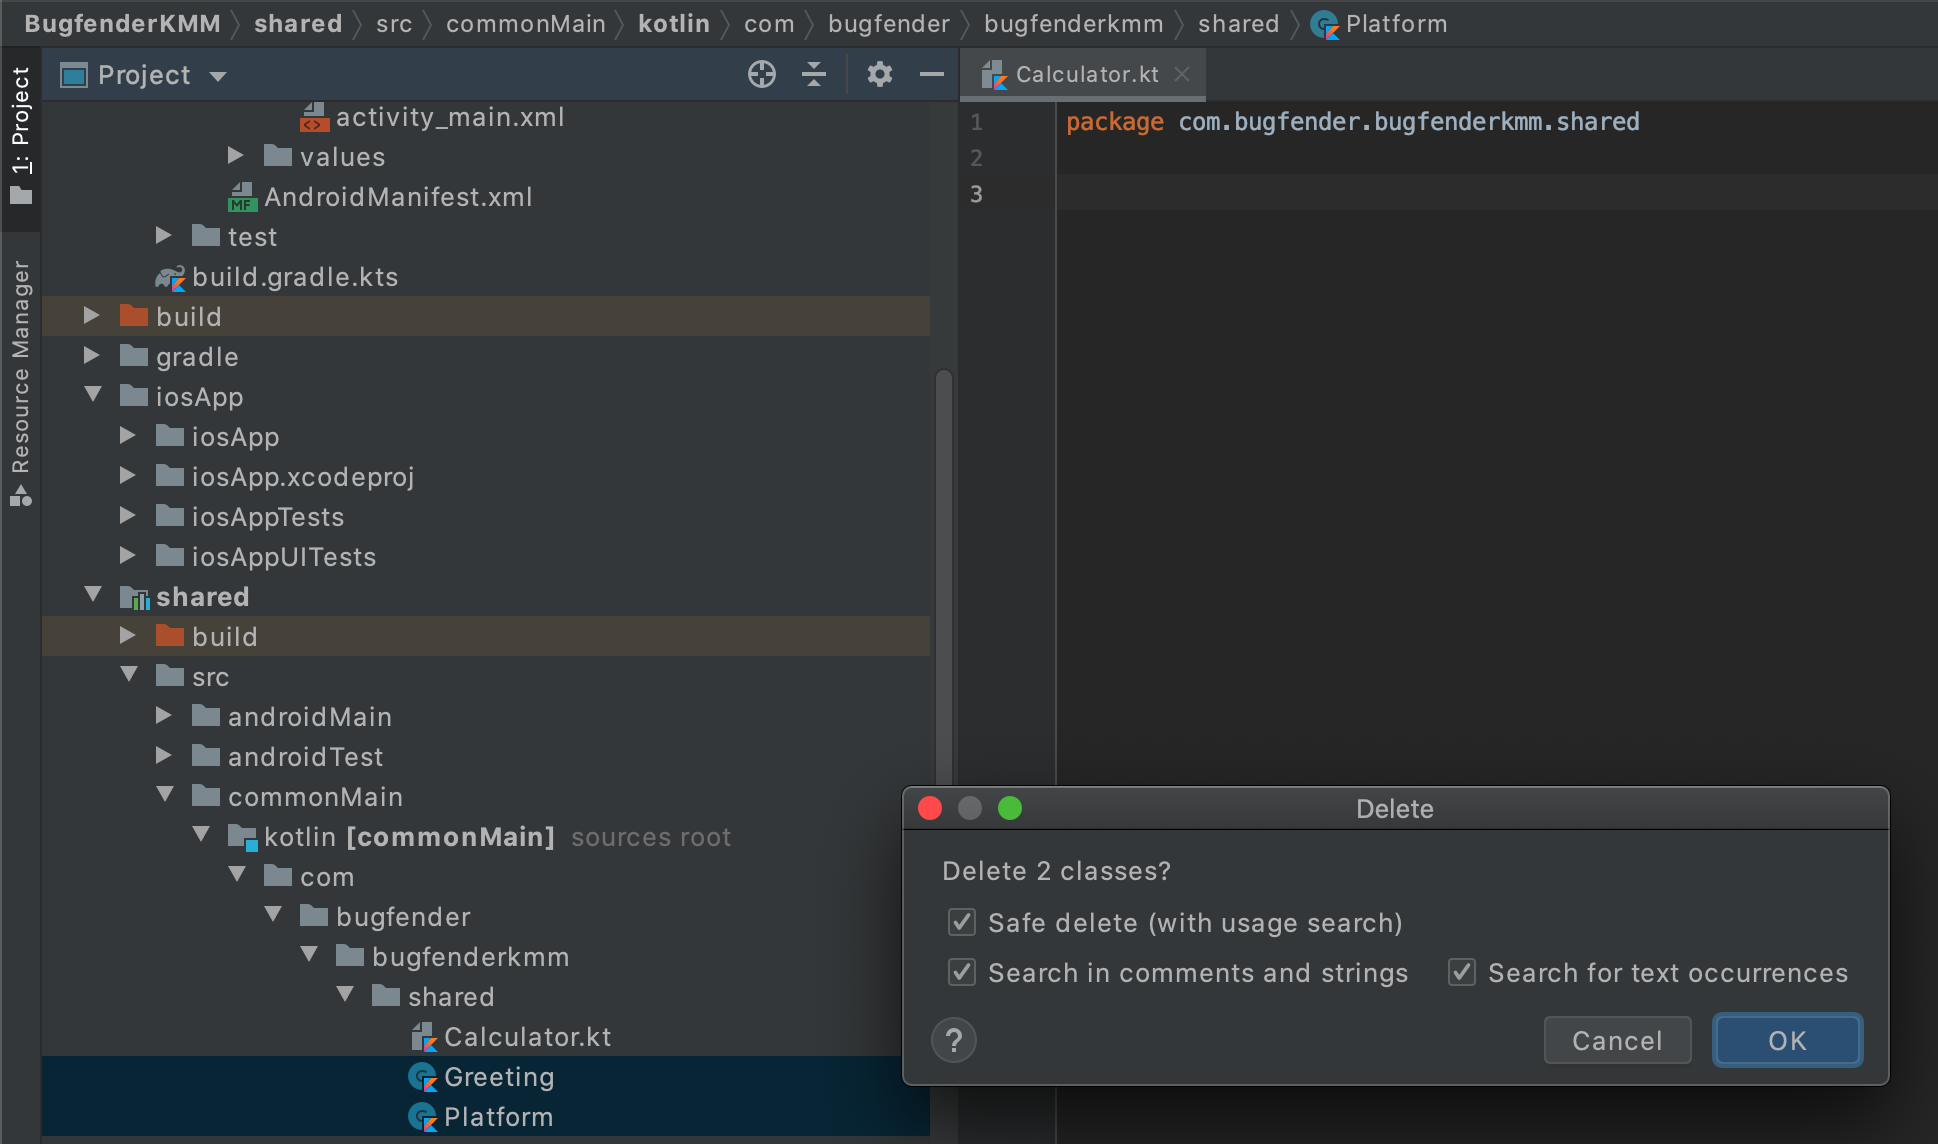Select the crosshair 'Select Opened File' icon
This screenshot has height=1144, width=1938.
tap(762, 74)
